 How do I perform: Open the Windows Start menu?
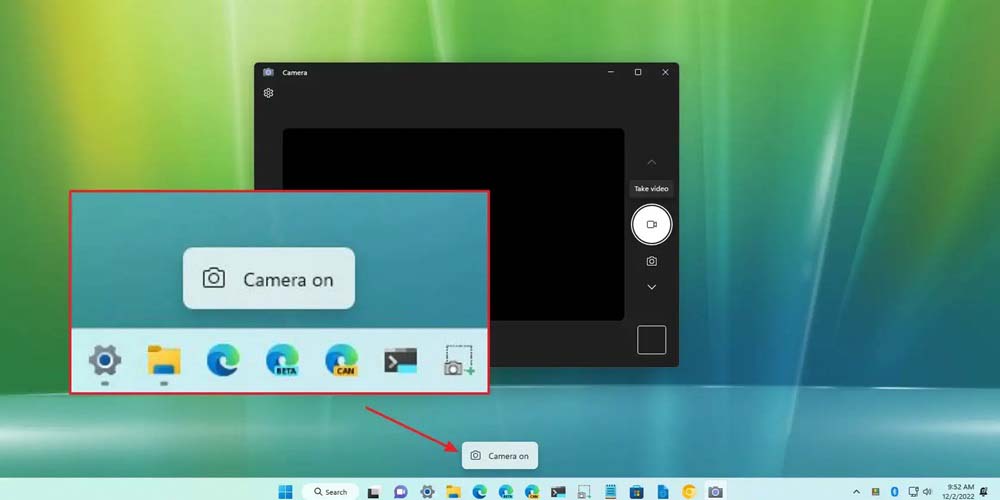tap(285, 491)
